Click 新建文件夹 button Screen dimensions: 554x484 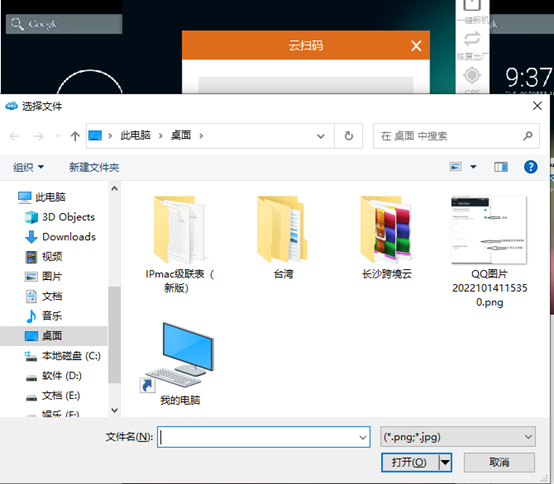tap(94, 167)
